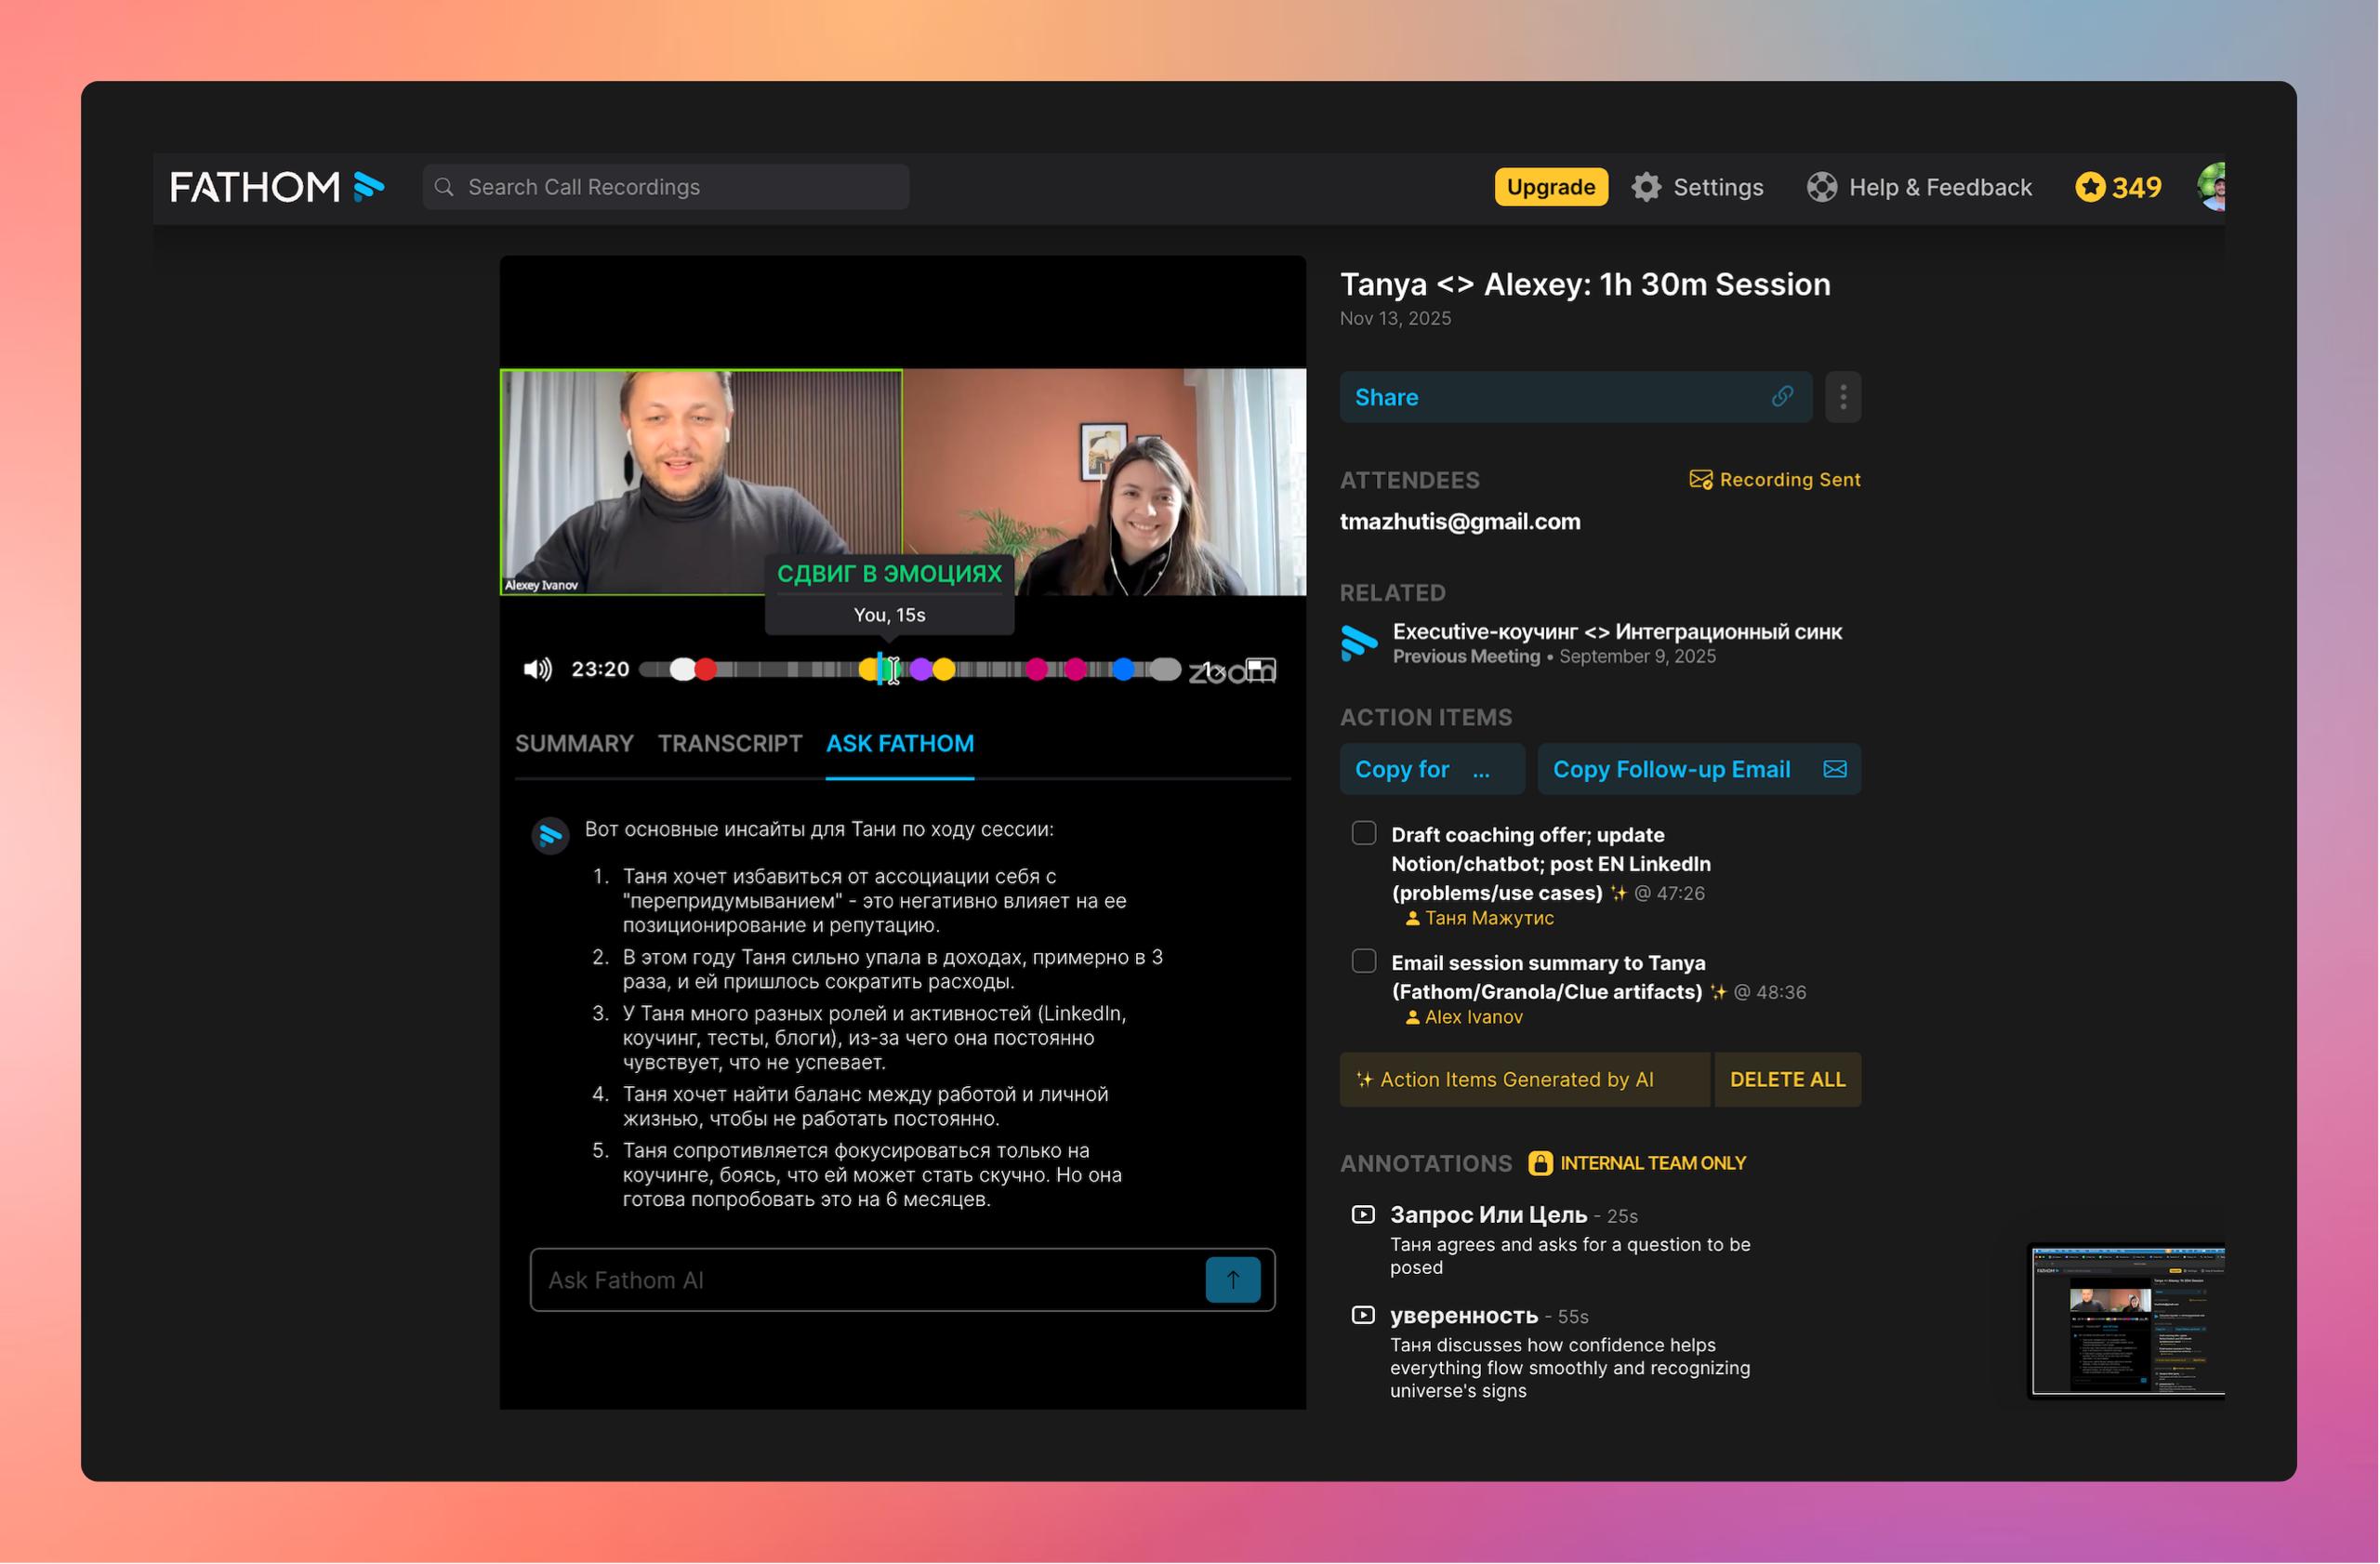Image resolution: width=2380 pixels, height=1564 pixels.
Task: Open three-dot more options menu
Action: coord(1842,397)
